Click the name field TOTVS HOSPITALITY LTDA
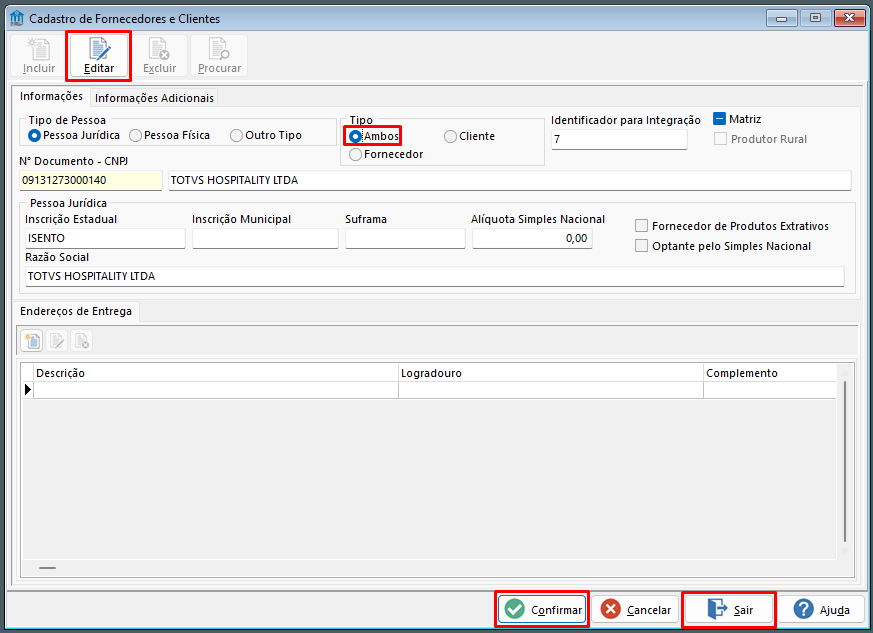 [509, 180]
